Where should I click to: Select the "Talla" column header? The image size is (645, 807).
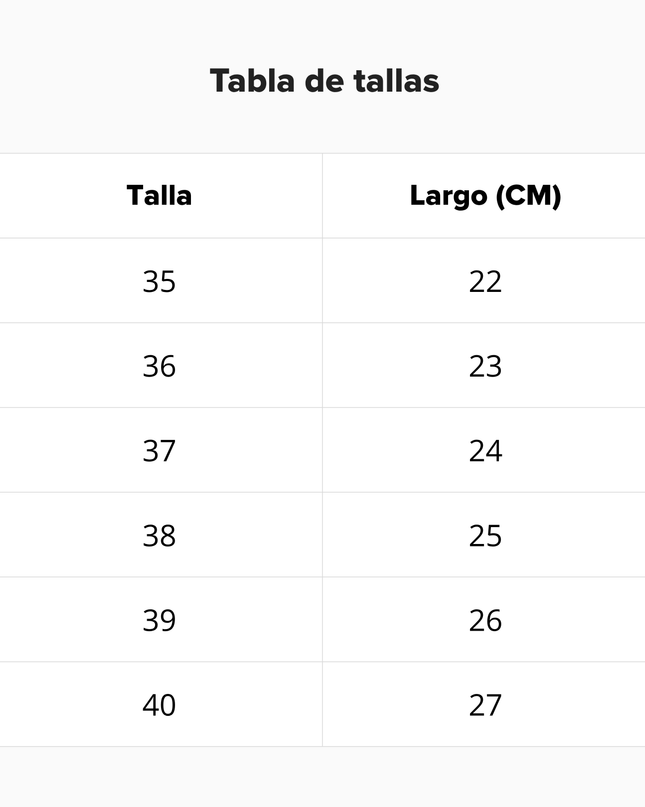pyautogui.click(x=159, y=196)
